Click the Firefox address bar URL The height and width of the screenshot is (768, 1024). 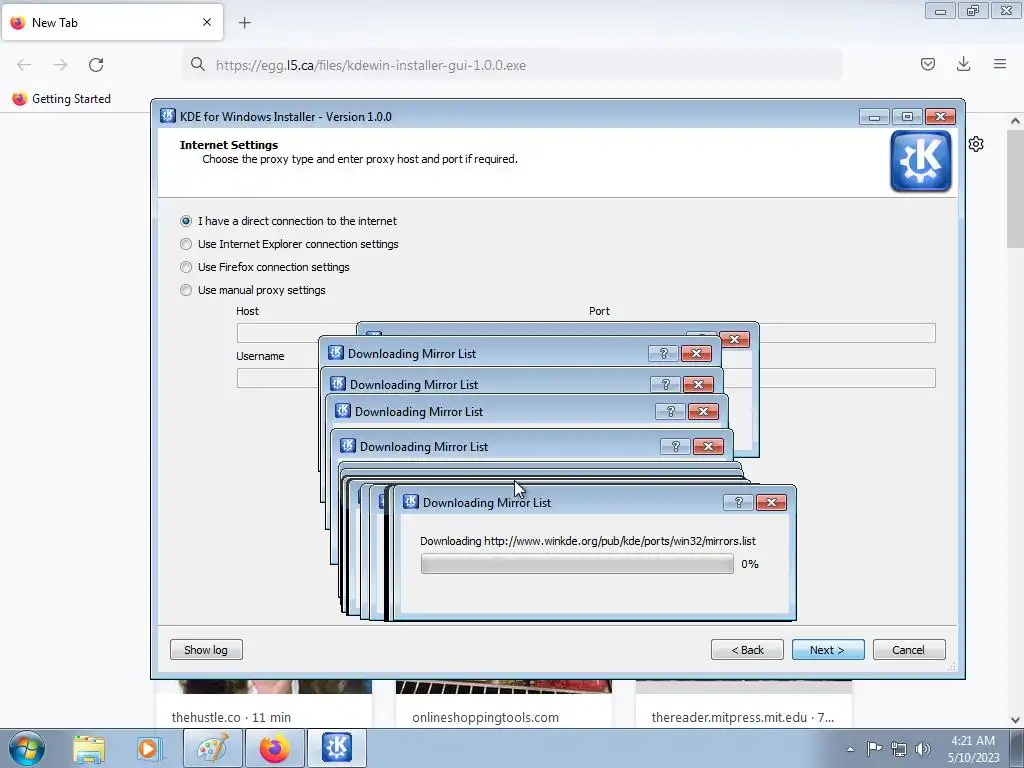coord(371,65)
